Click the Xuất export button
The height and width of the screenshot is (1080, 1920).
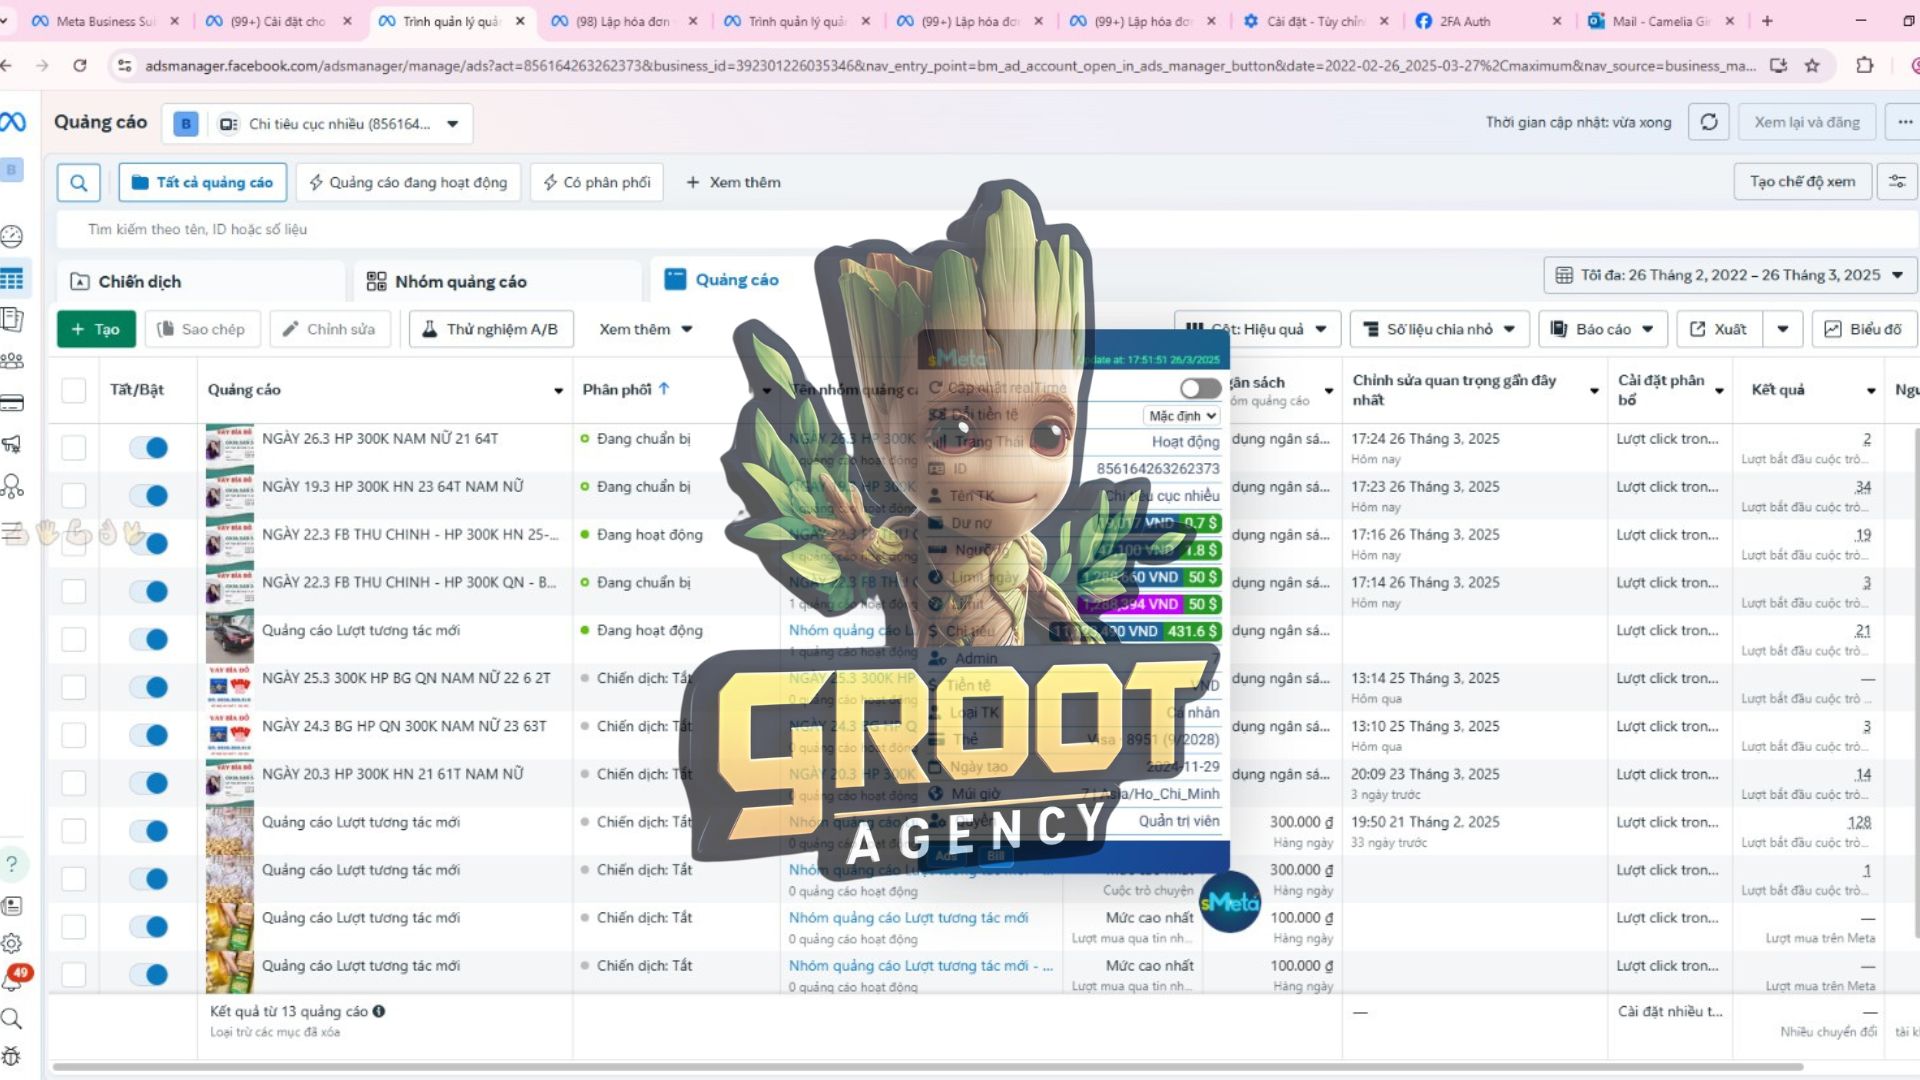(x=1720, y=329)
